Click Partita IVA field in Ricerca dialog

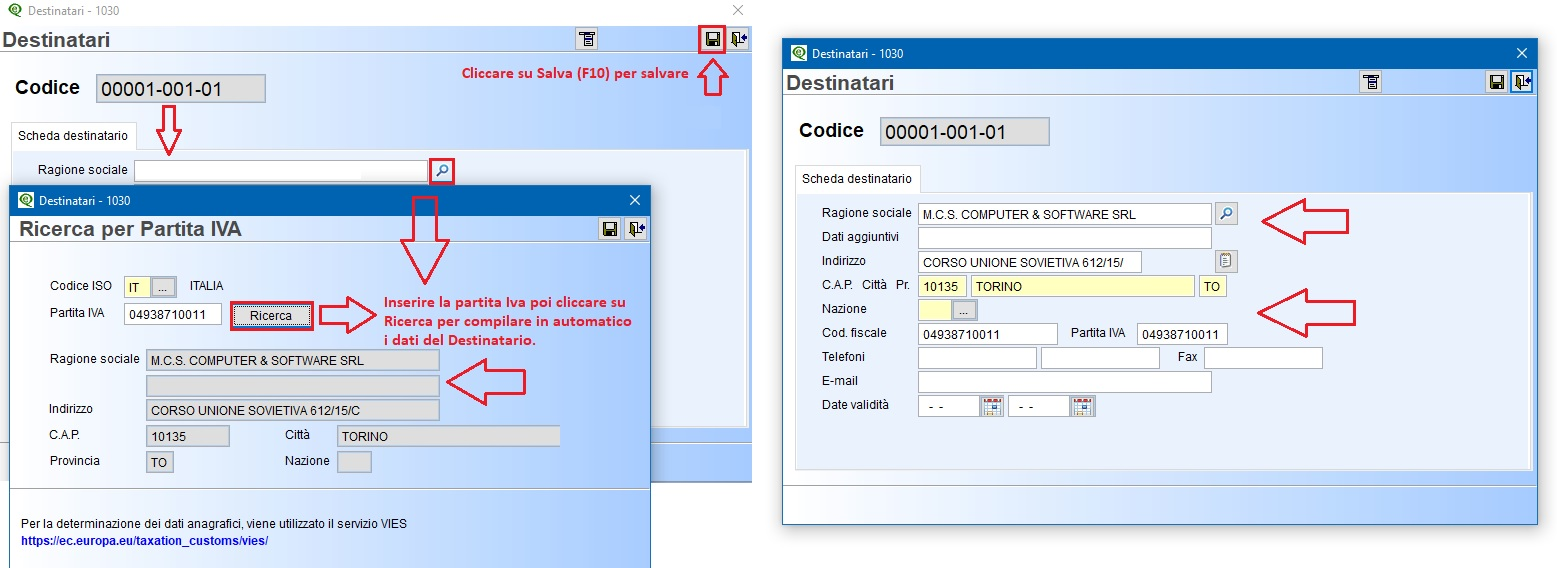point(172,315)
